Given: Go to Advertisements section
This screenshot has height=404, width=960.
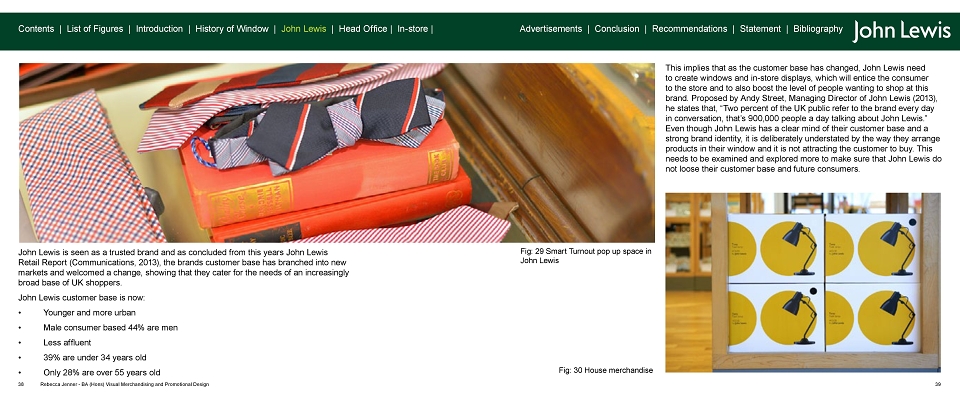Looking at the screenshot, I should click(x=550, y=29).
